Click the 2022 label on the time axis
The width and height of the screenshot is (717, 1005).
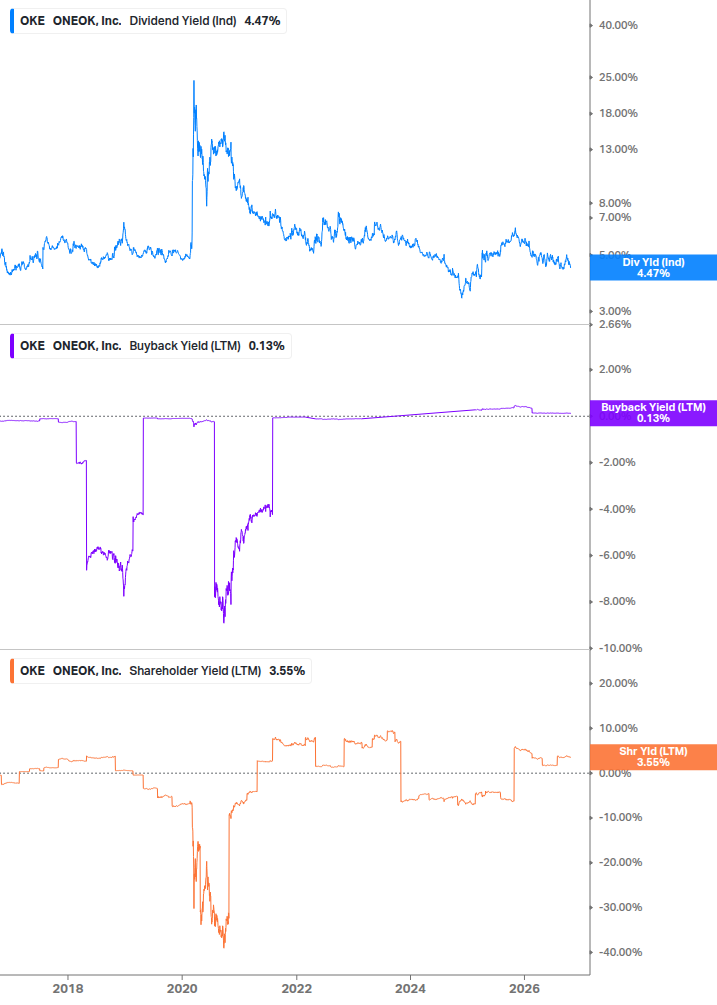pyautogui.click(x=297, y=989)
